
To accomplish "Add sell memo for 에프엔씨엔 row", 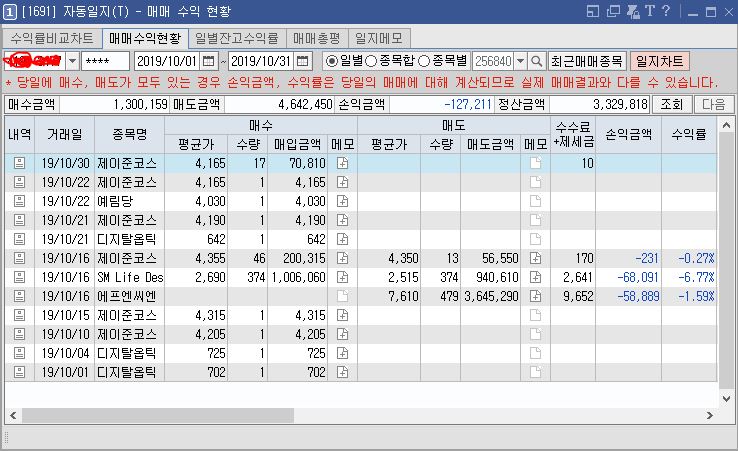I will tap(536, 296).
